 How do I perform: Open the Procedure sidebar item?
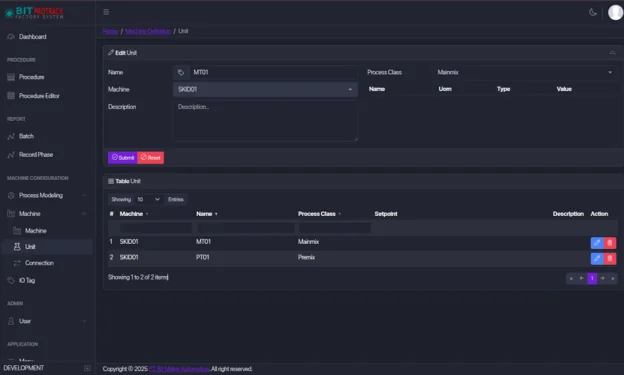coord(31,77)
